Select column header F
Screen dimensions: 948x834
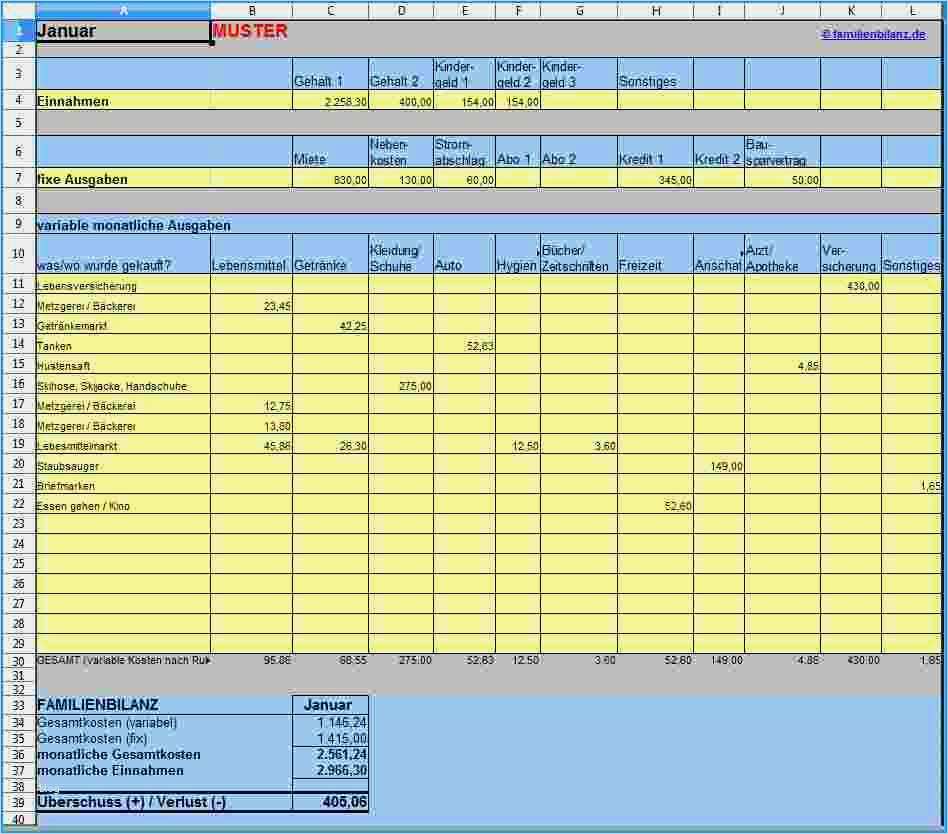click(x=518, y=9)
